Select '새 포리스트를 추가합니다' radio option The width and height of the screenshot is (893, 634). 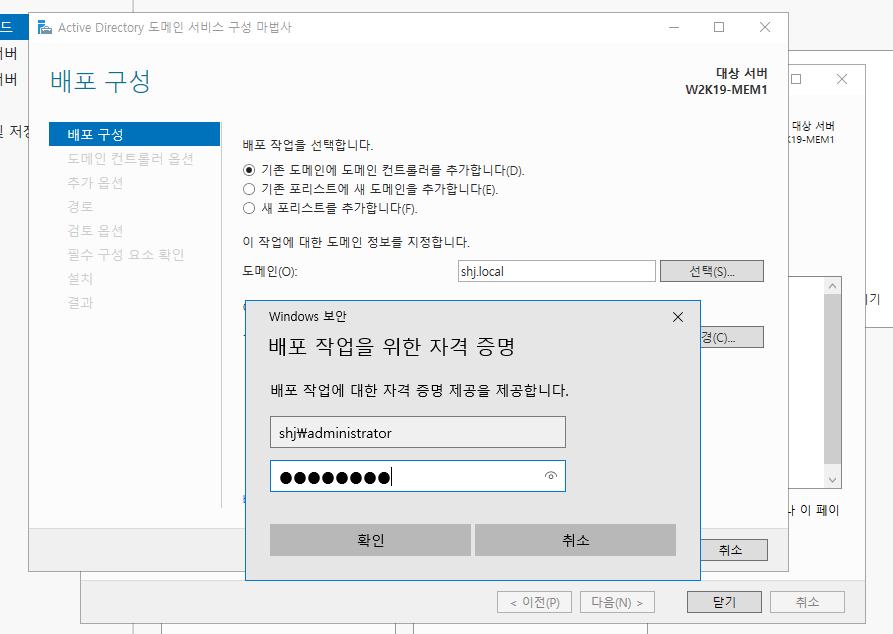(249, 208)
